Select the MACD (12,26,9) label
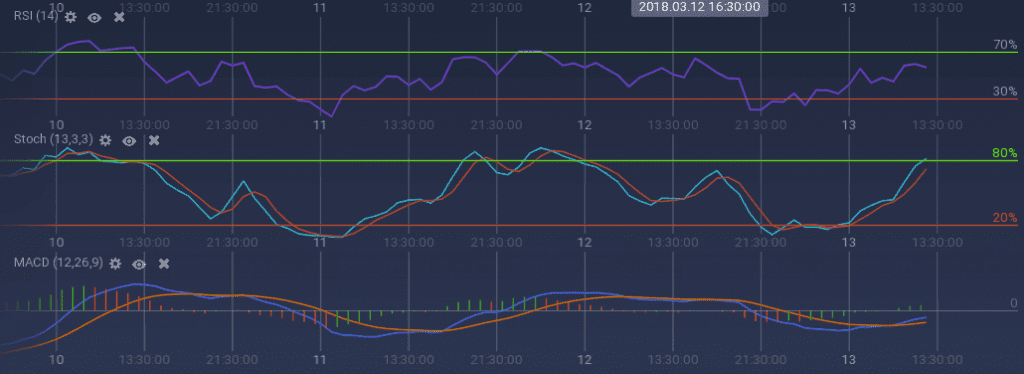The width and height of the screenshot is (1024, 374). tap(58, 263)
